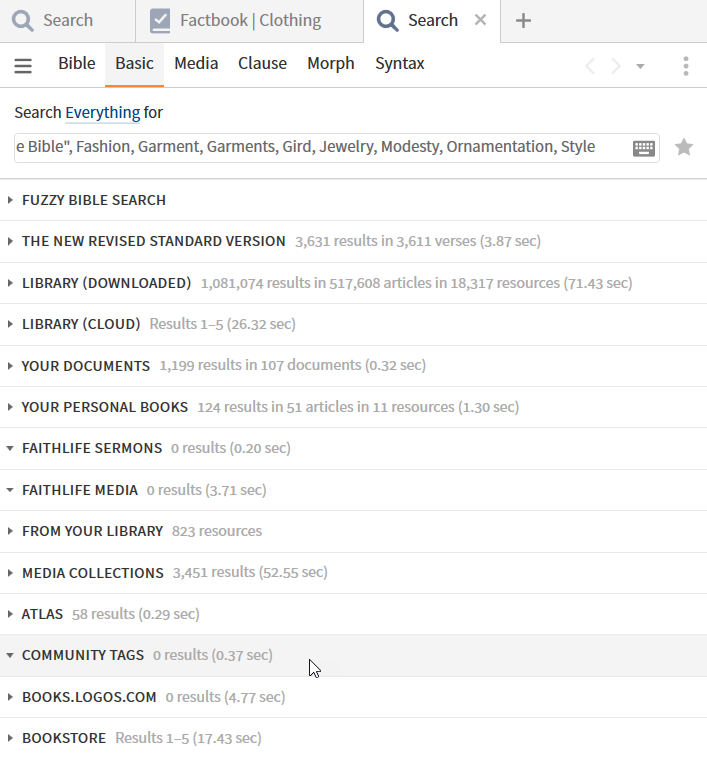Expand the From Your Library section
This screenshot has height=760, width=707.
tap(10, 531)
